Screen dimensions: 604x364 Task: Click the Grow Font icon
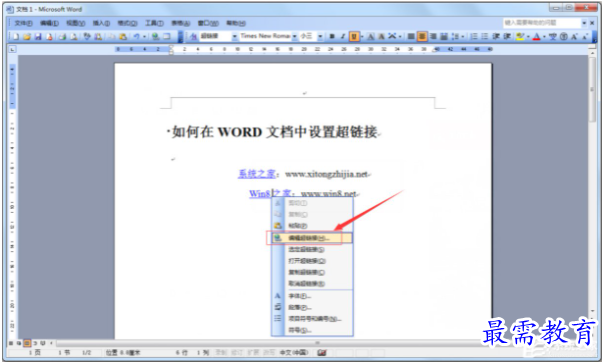[574, 37]
